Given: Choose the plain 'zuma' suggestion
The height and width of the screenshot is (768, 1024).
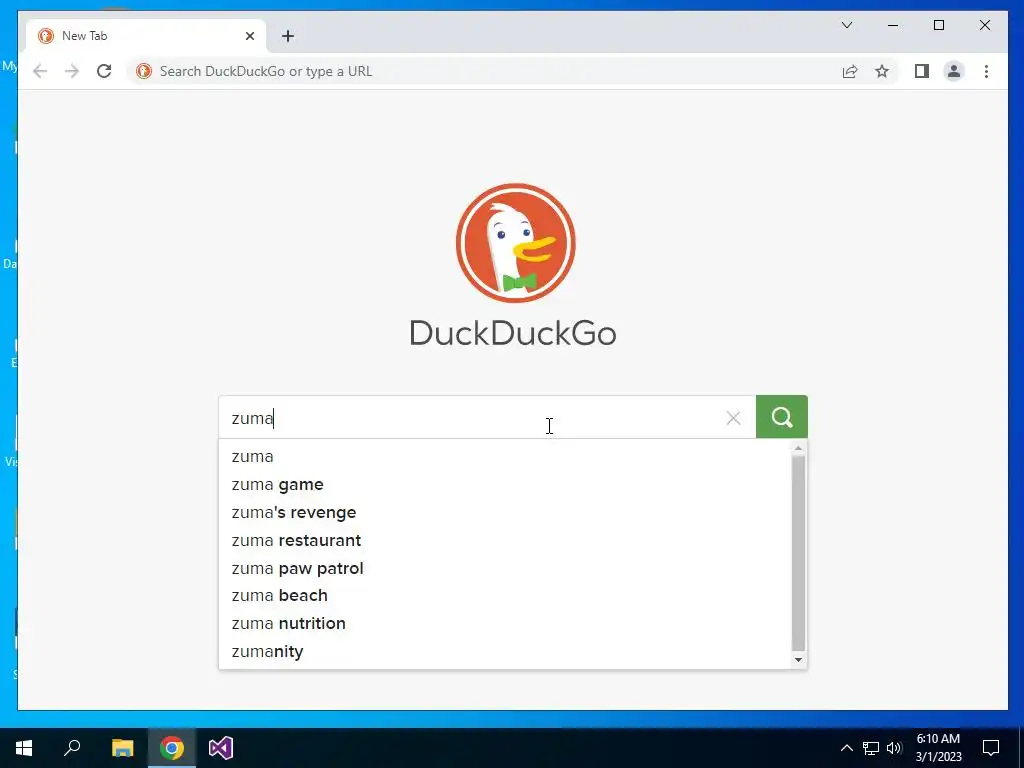Looking at the screenshot, I should [x=505, y=456].
